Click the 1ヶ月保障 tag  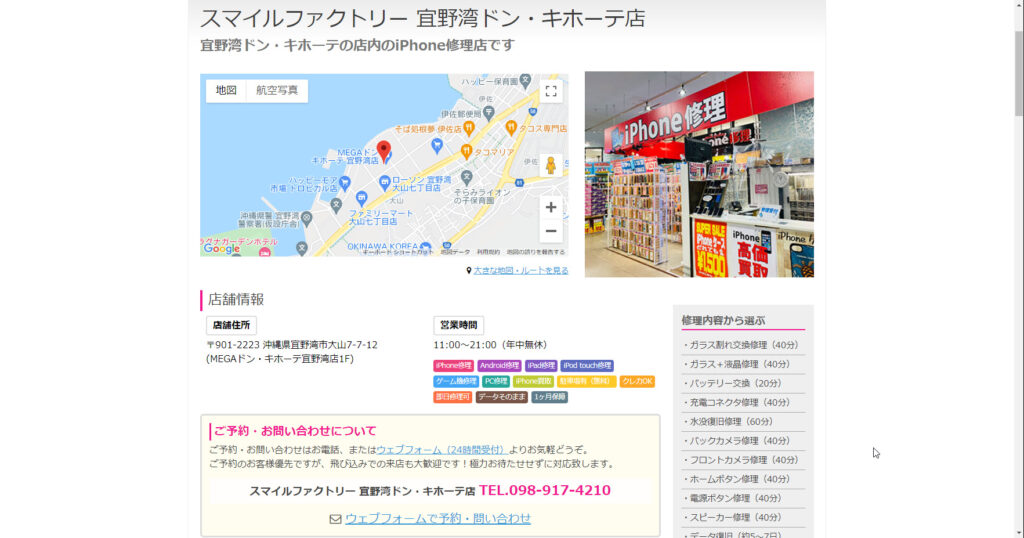(x=549, y=397)
